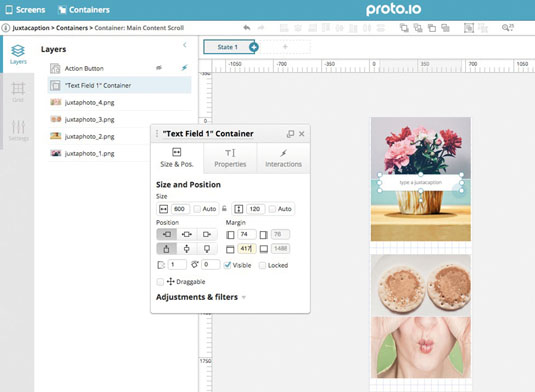Enable Auto checkbox for width
The width and height of the screenshot is (535, 392).
coord(197,209)
